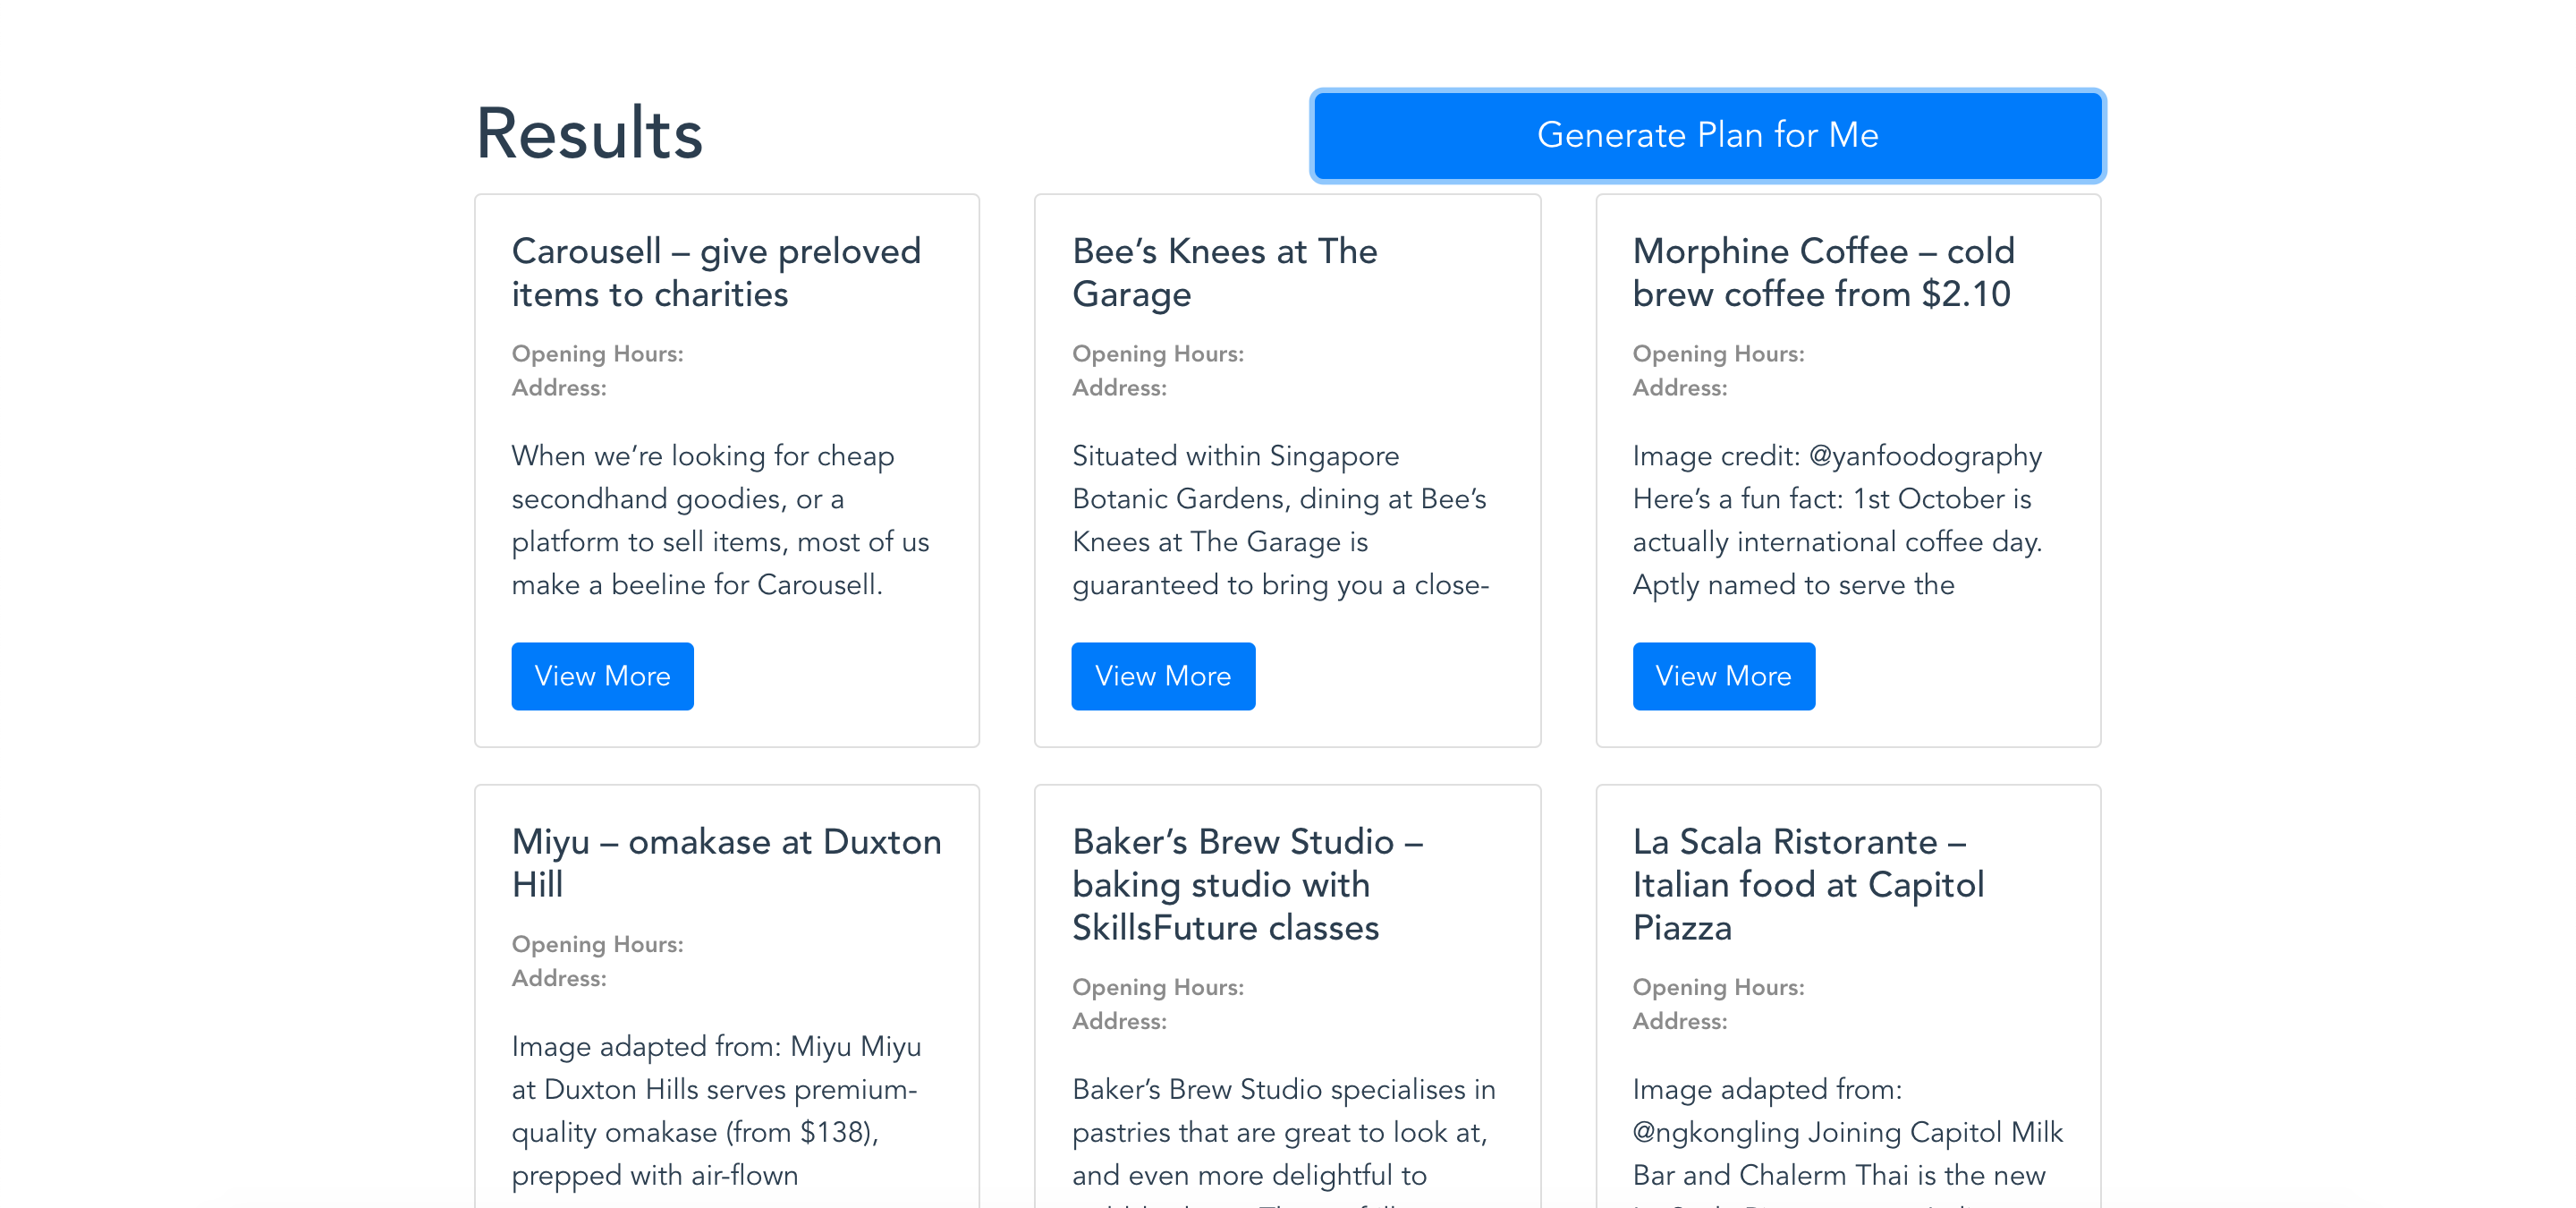Click the Miyu omakase at Duxton Hill title
Screen dimensions: 2576x1208
726,862
